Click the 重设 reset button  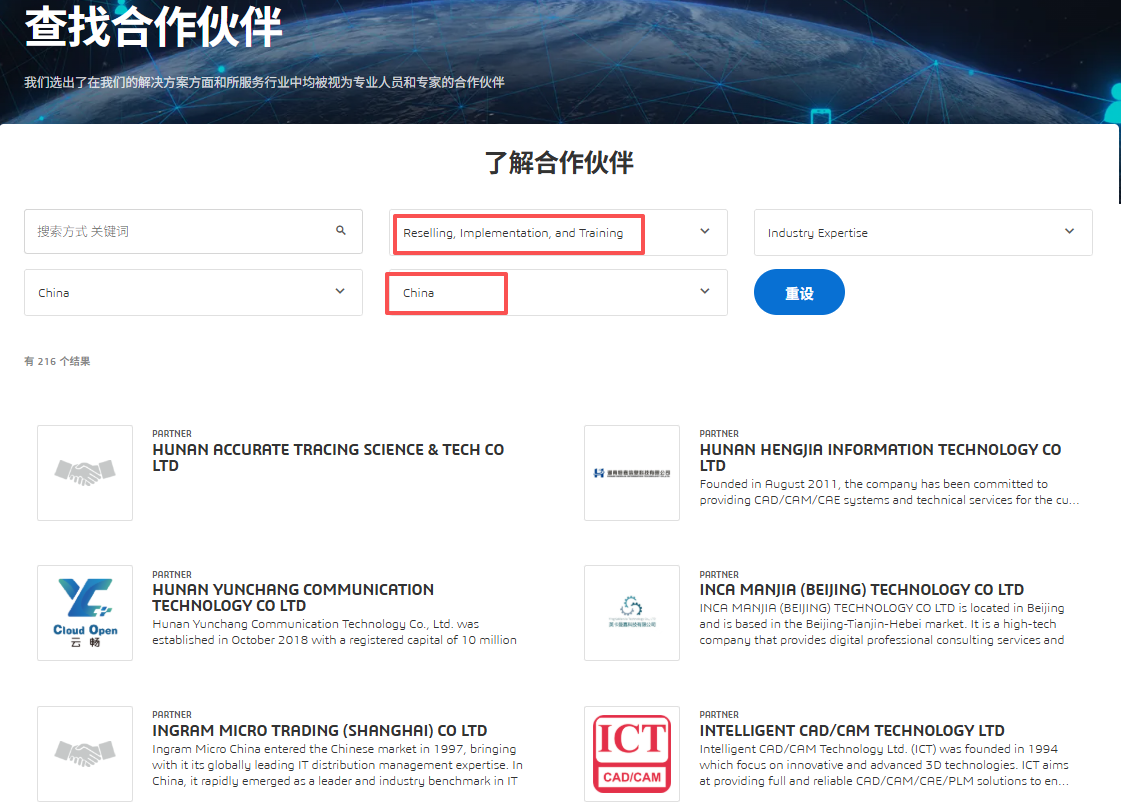pyautogui.click(x=799, y=292)
